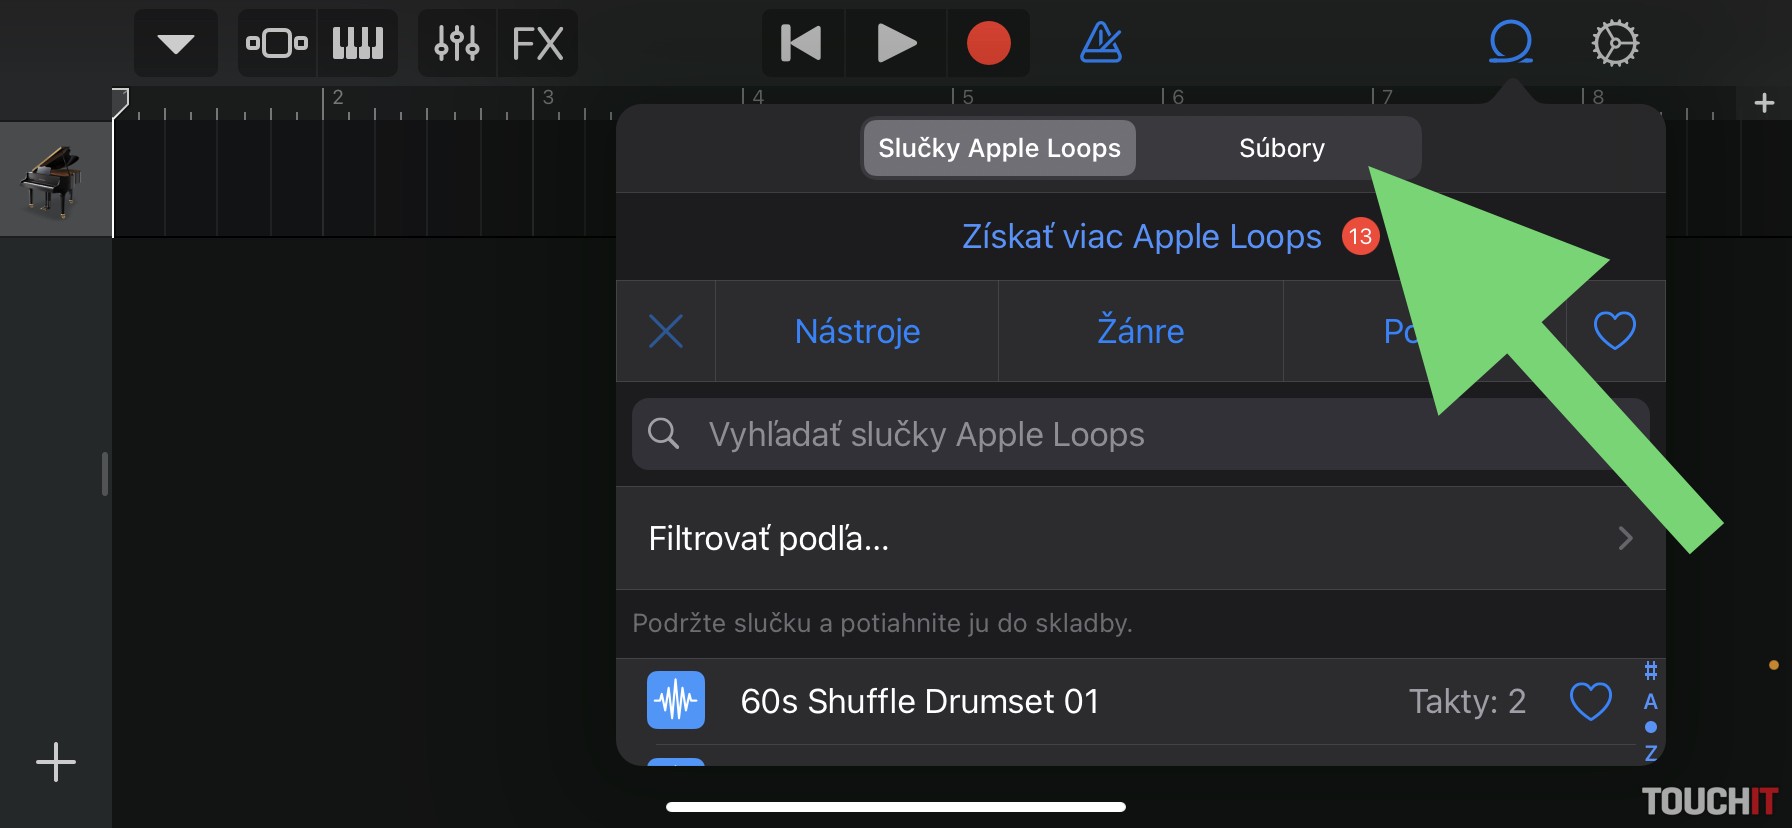The height and width of the screenshot is (828, 1792).
Task: Go to beginning of the song
Action: coord(802,44)
